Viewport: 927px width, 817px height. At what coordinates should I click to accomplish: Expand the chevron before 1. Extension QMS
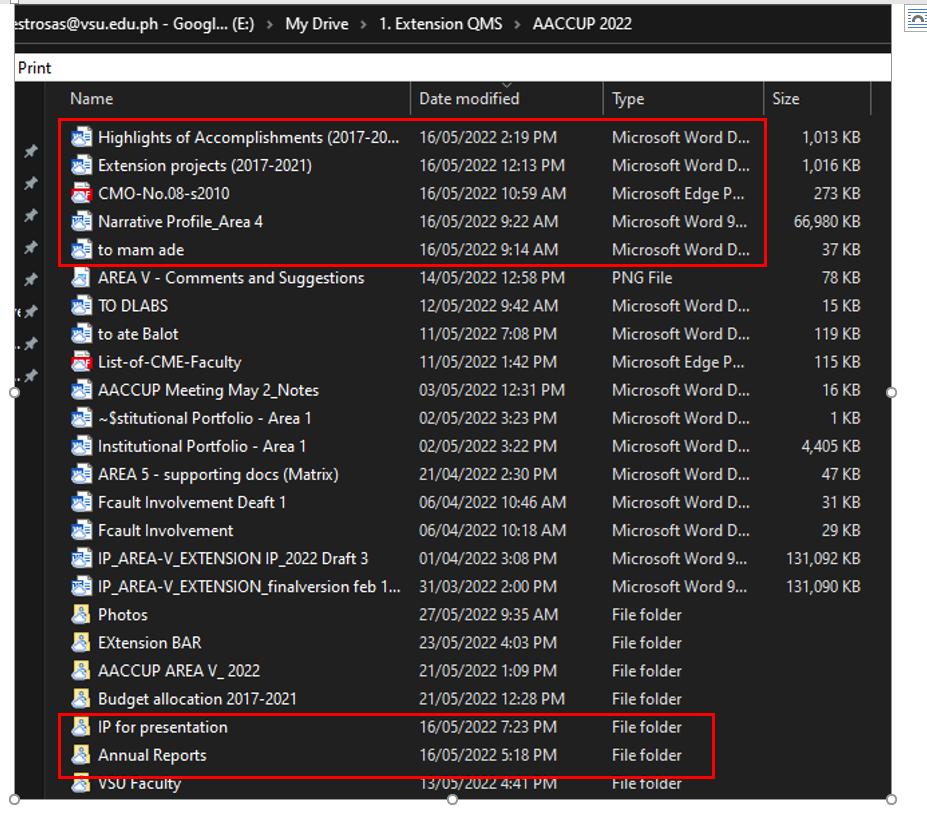coord(364,24)
